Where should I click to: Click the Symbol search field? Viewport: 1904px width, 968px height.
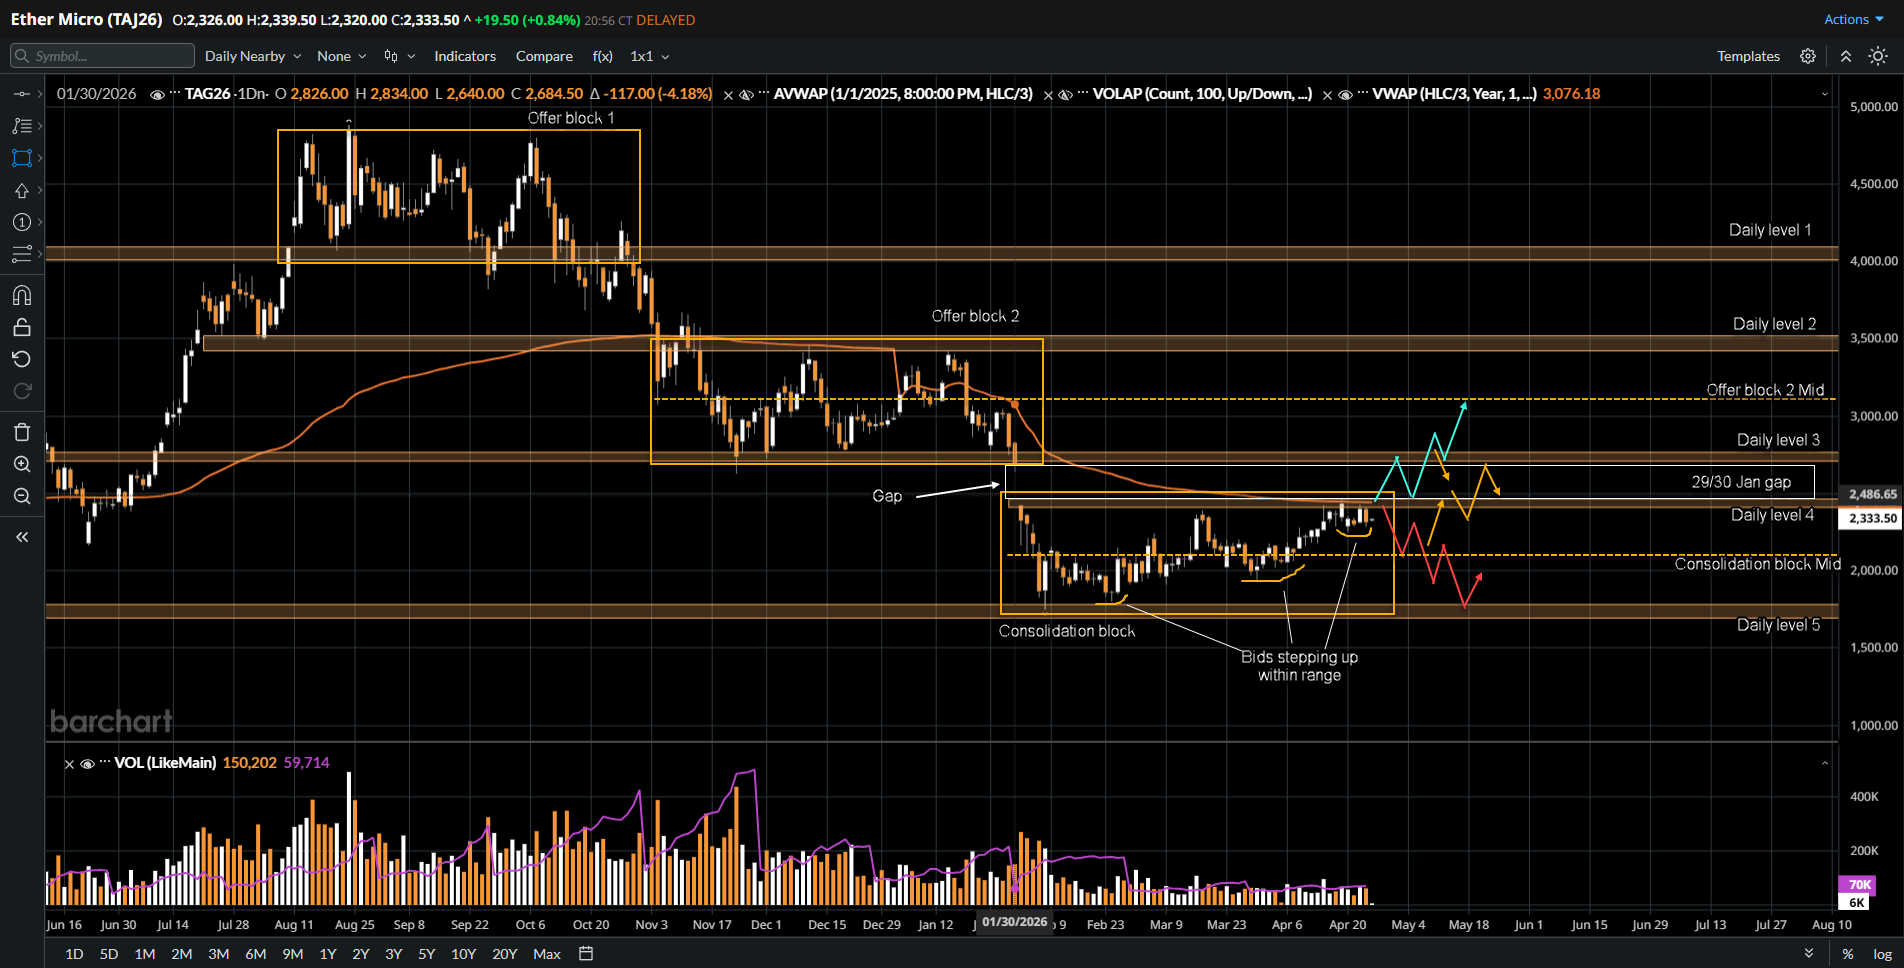click(x=102, y=56)
